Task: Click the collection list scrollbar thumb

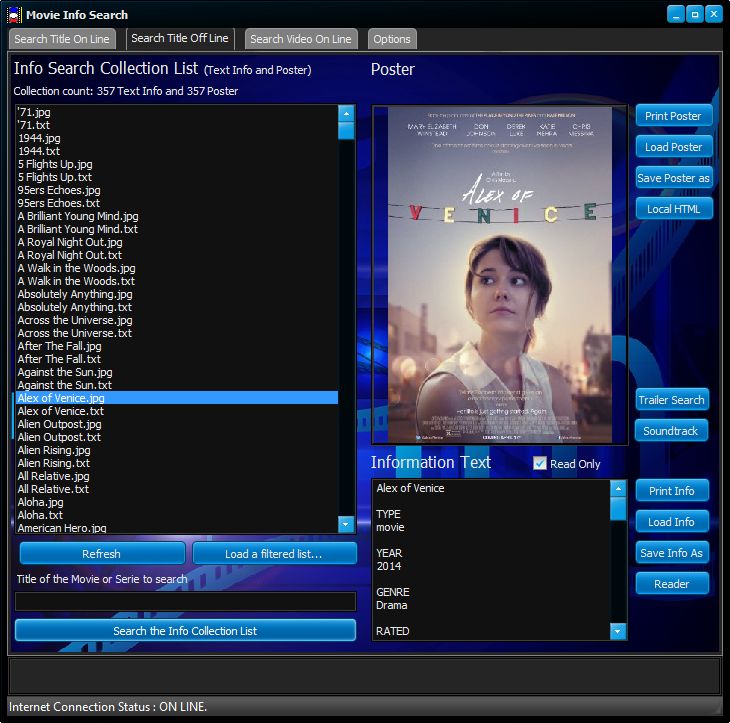Action: click(346, 131)
